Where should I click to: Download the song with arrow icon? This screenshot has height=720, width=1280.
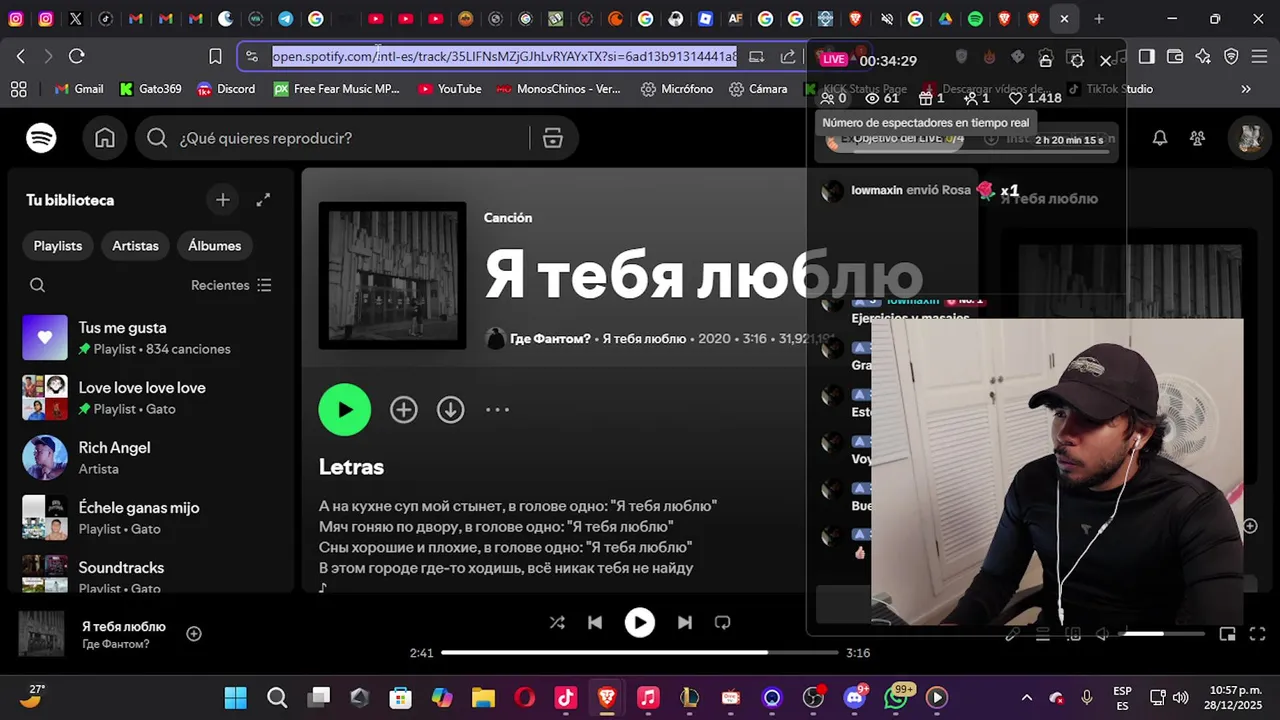tap(451, 409)
